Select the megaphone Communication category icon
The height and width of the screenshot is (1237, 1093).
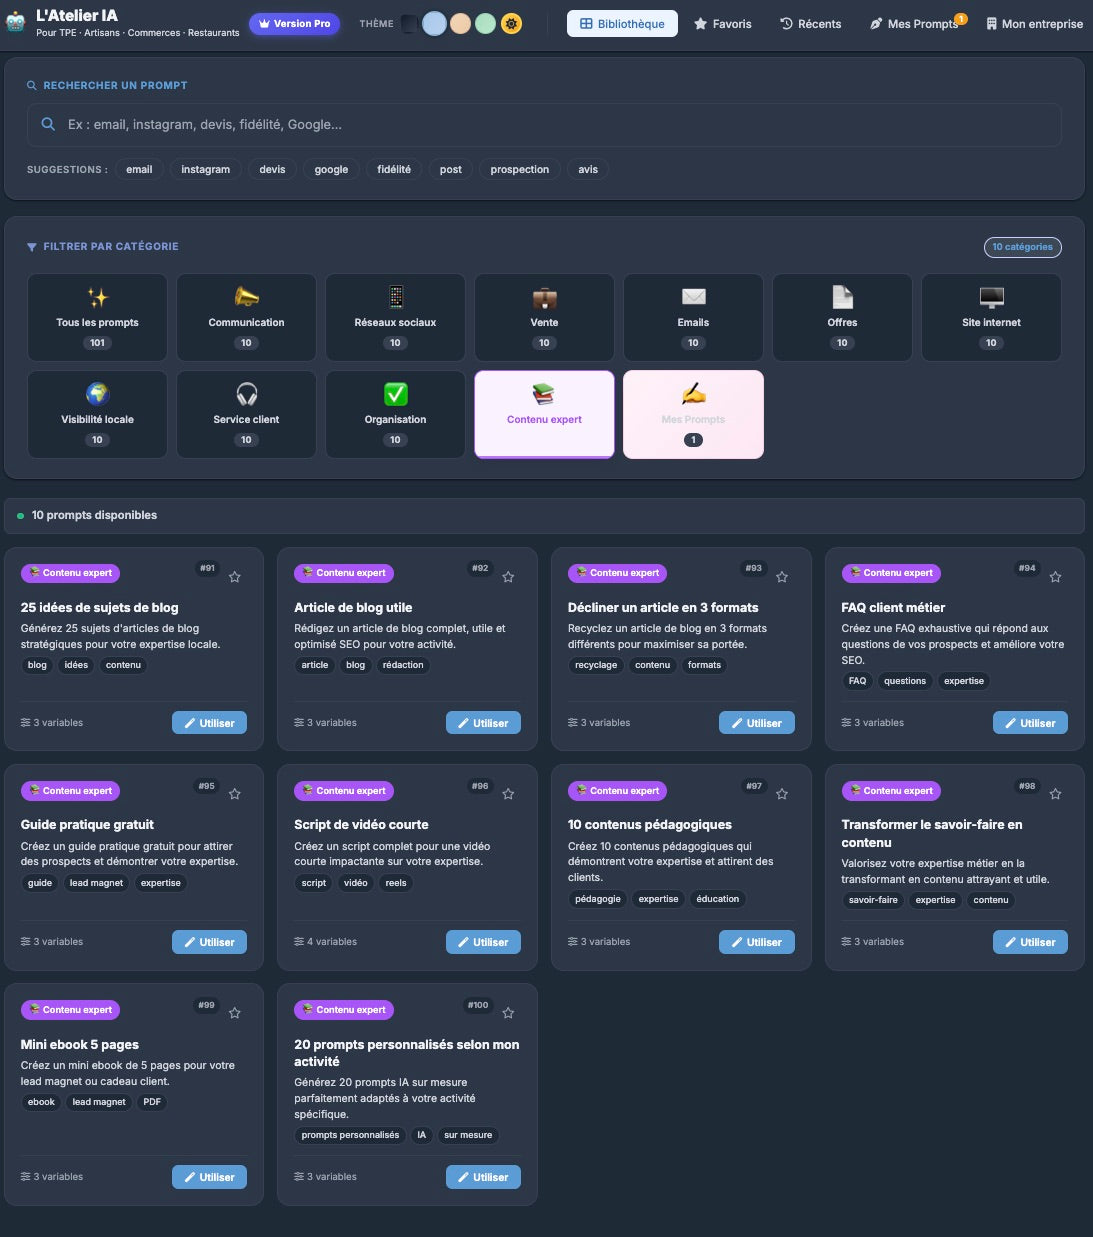tap(246, 297)
